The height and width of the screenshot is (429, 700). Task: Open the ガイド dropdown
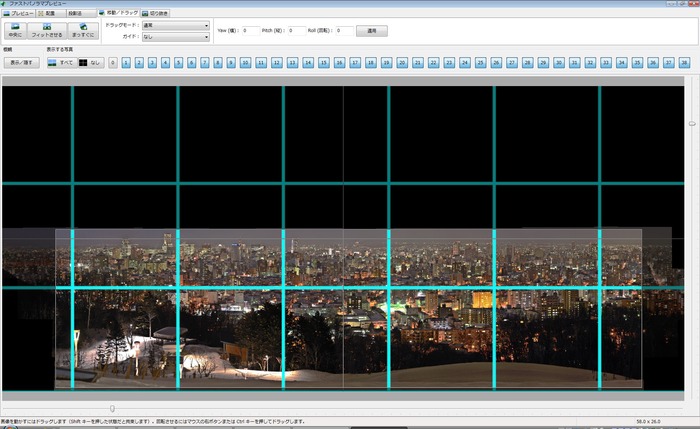[x=176, y=37]
